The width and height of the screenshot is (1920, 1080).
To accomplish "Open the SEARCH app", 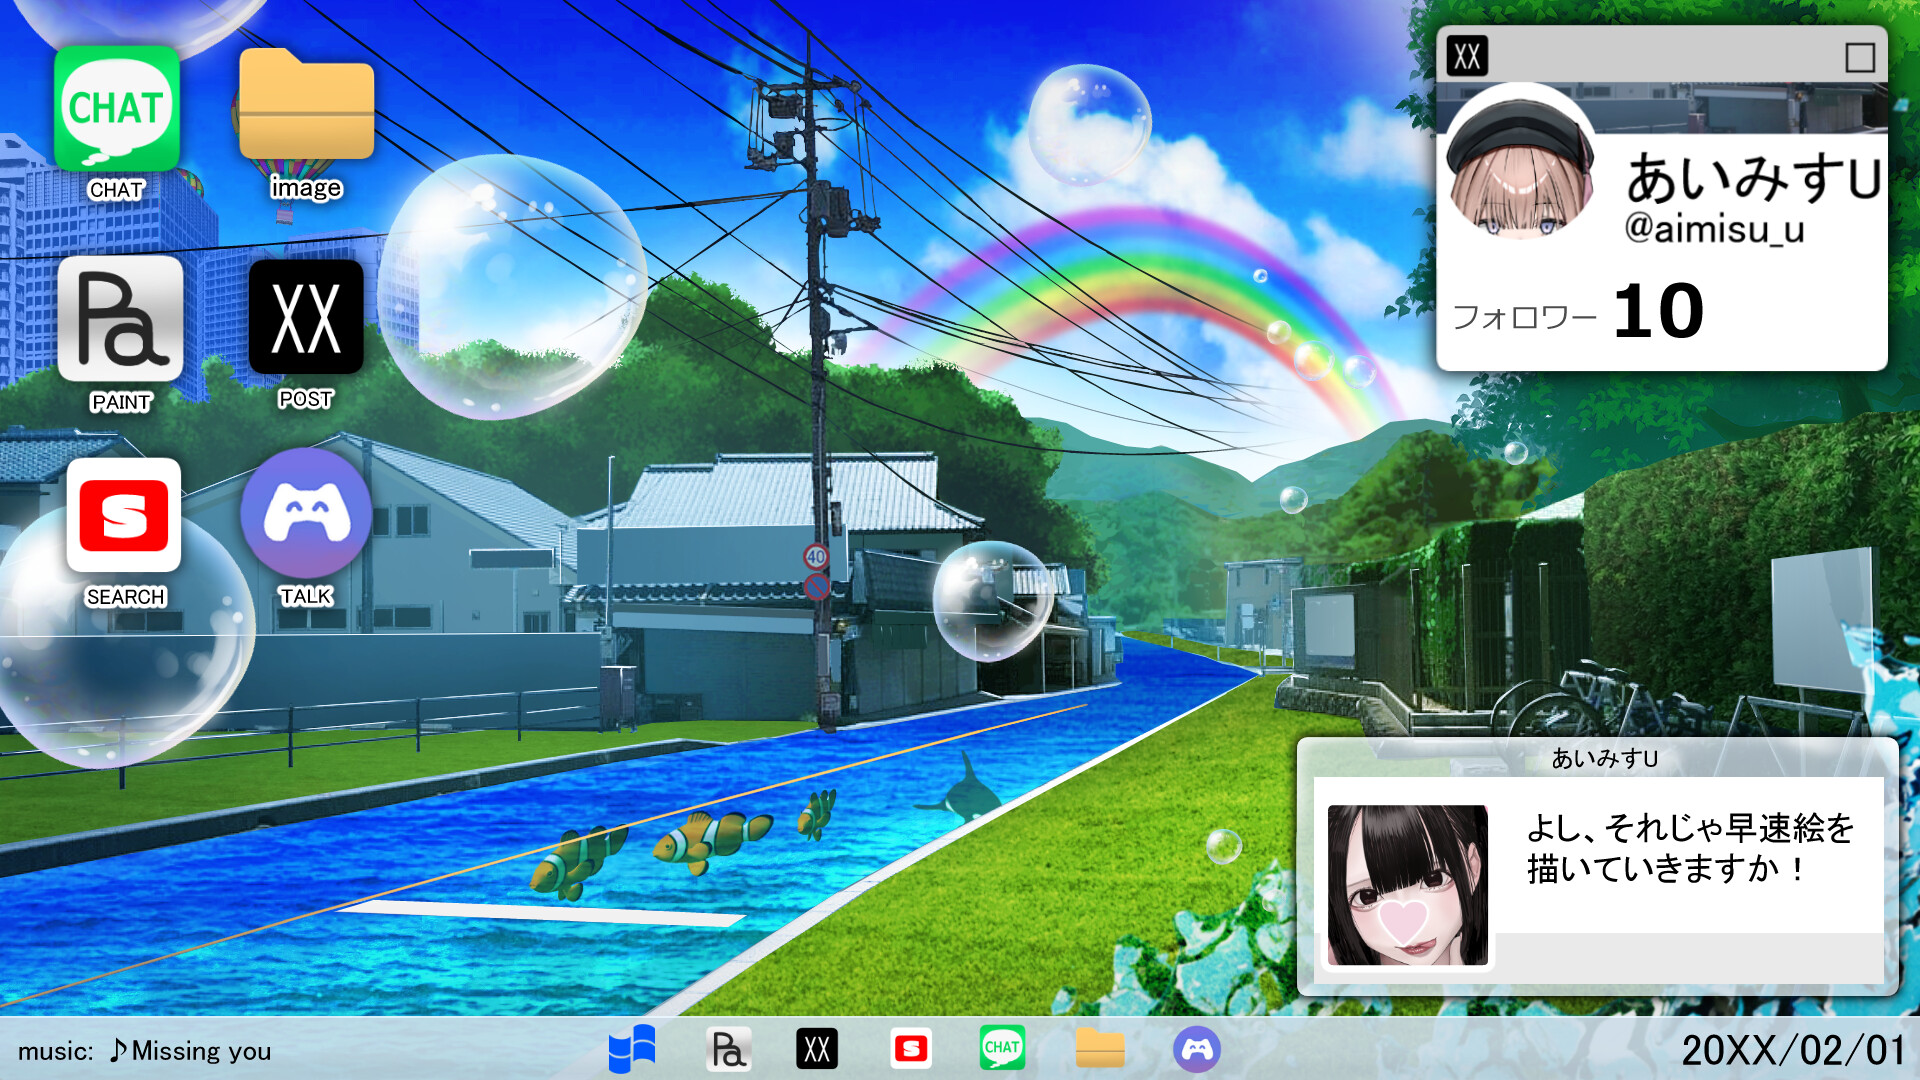I will (122, 516).
